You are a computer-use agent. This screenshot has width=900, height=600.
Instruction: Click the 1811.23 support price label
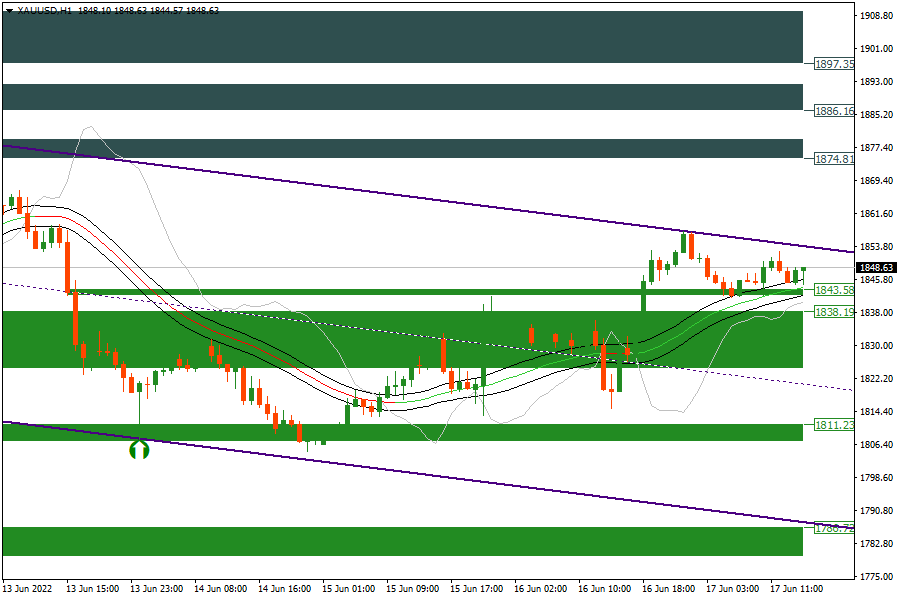(x=833, y=425)
